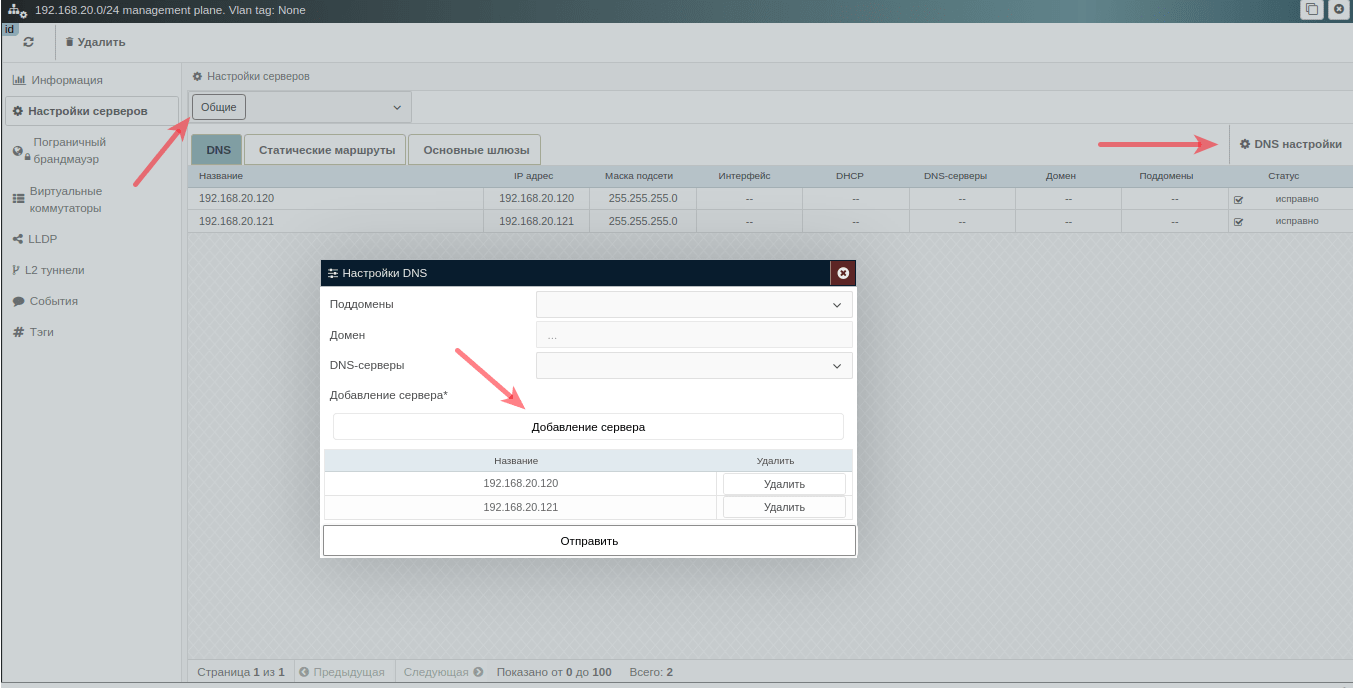Delete server 192.168.20.121 in the dialog
Image resolution: width=1353 pixels, height=688 pixels.
[x=784, y=507]
